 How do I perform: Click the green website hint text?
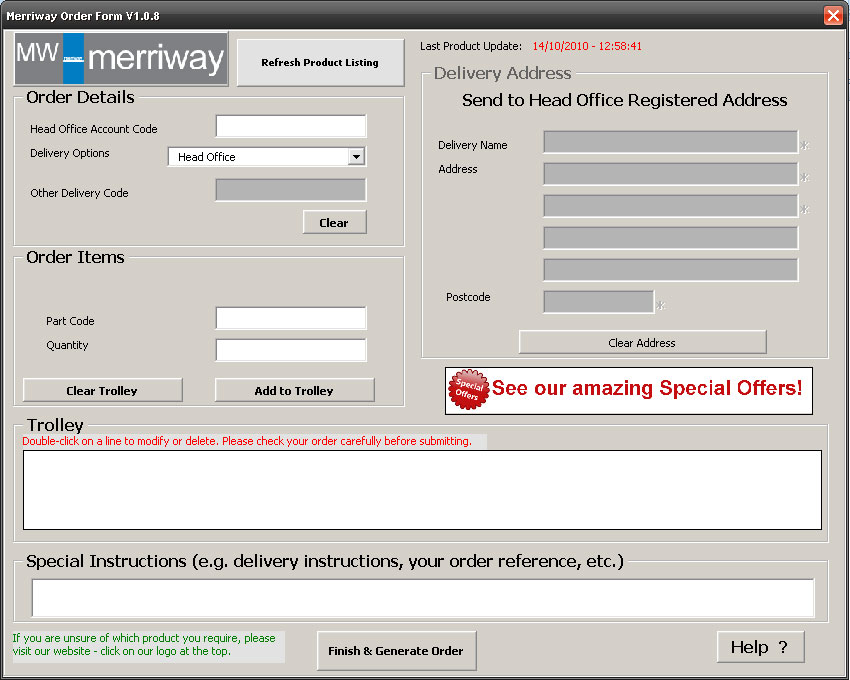pyautogui.click(x=144, y=645)
